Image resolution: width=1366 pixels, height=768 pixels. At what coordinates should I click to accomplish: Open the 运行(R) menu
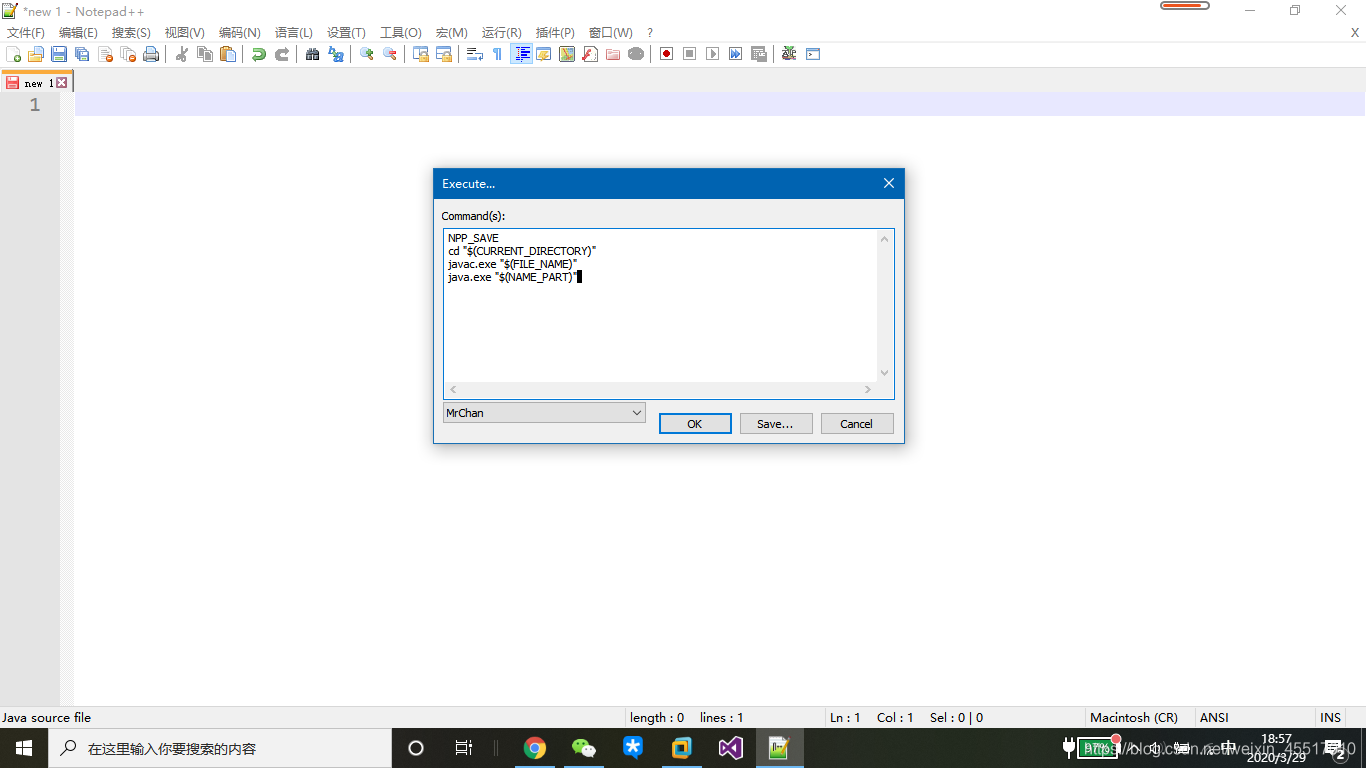pos(502,33)
